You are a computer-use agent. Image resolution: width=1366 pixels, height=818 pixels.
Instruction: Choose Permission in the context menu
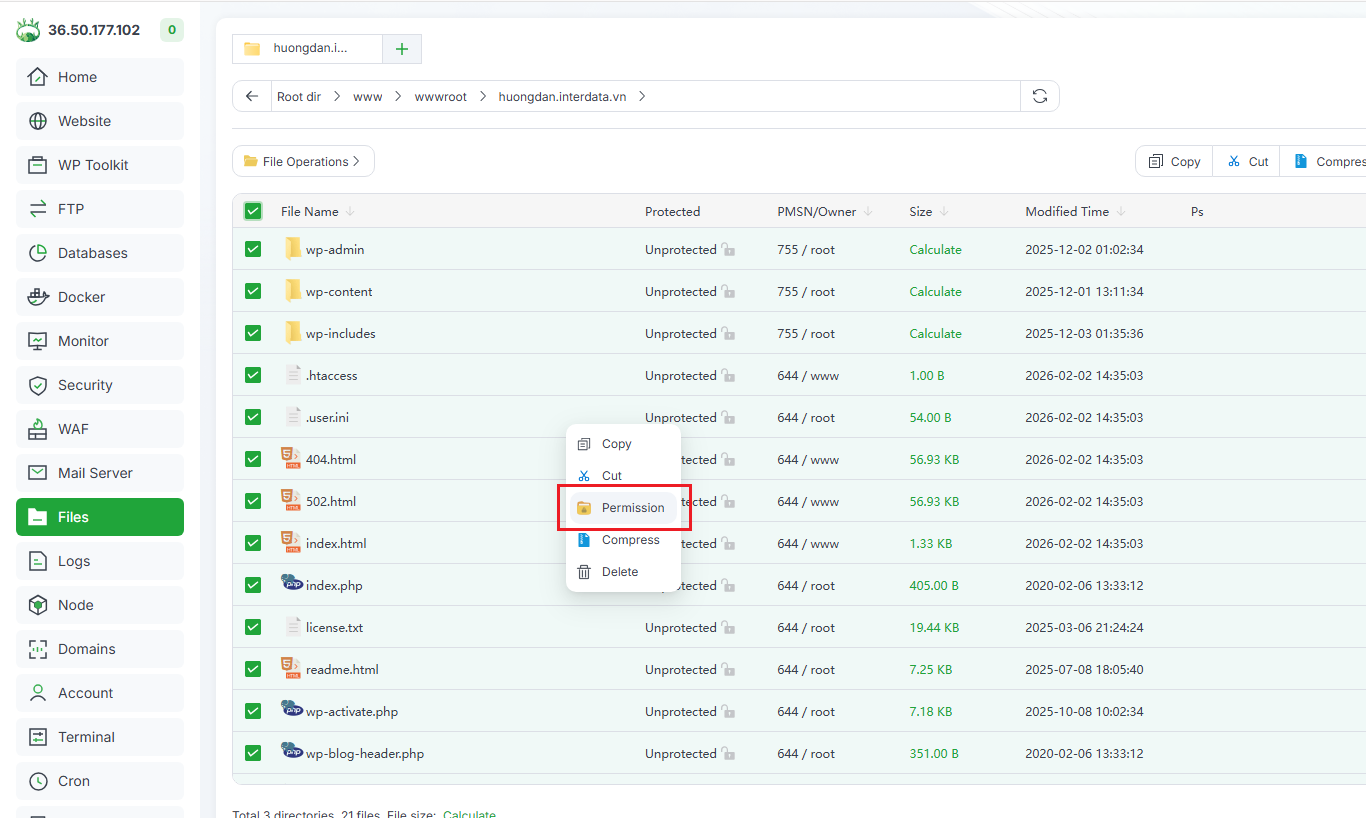(x=623, y=508)
